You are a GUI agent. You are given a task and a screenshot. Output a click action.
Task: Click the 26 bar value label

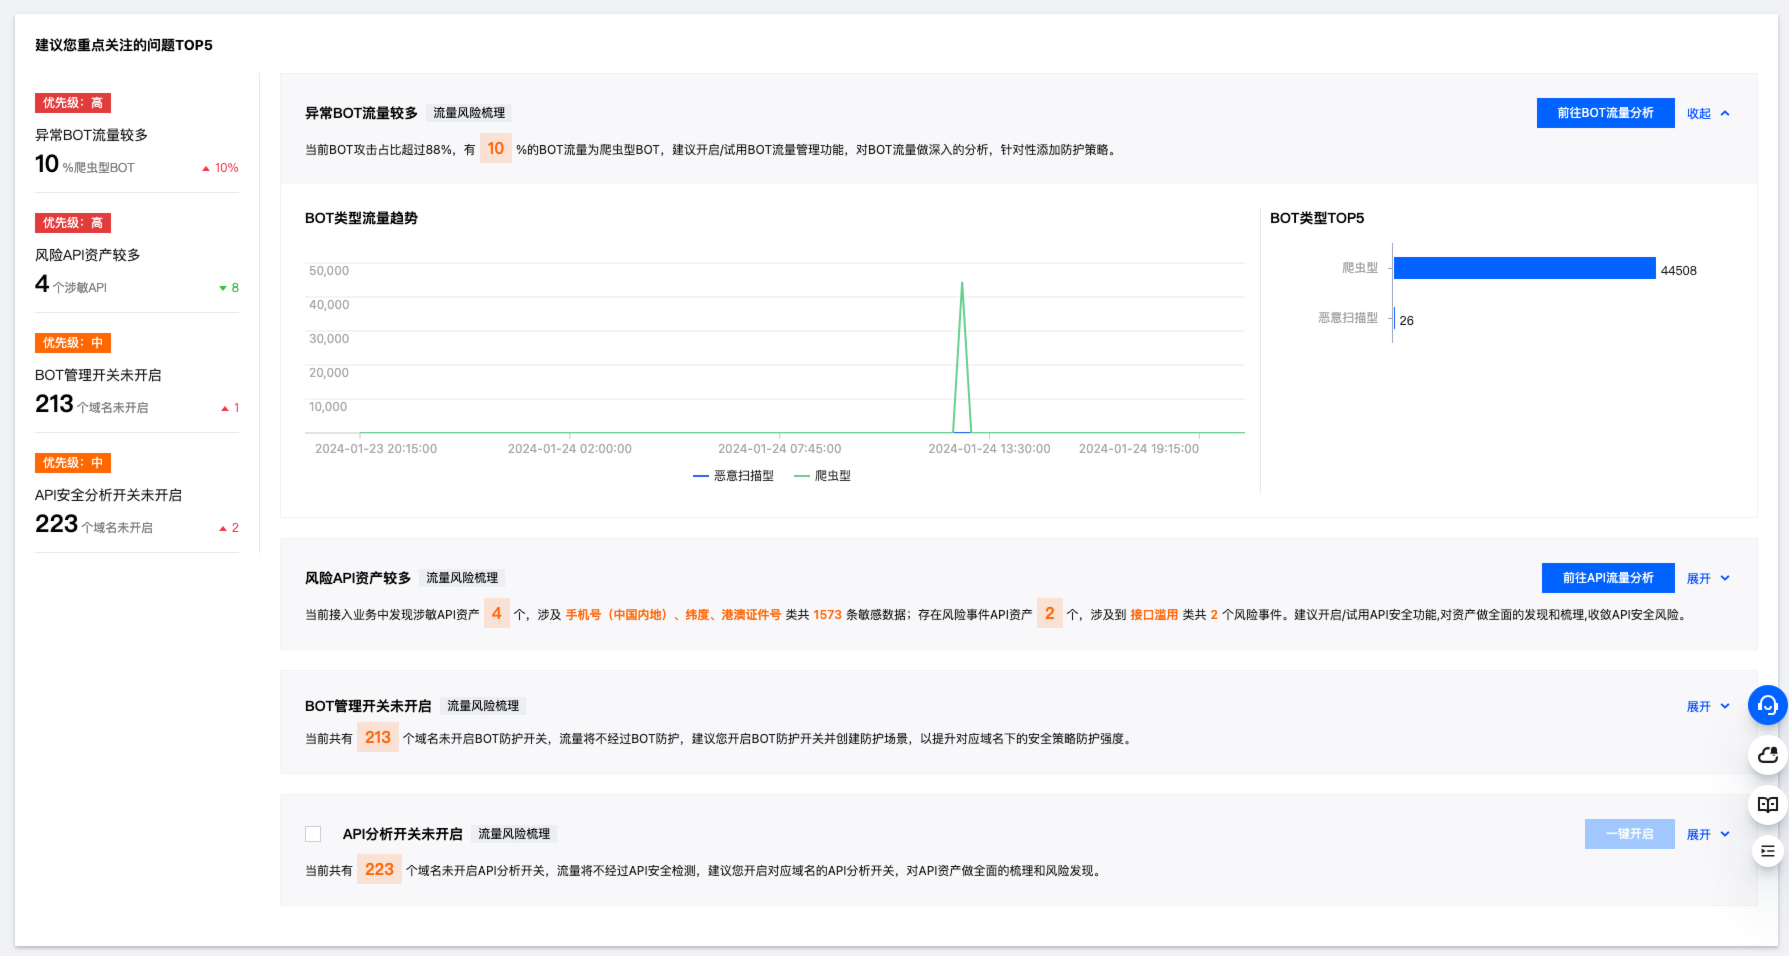[x=1407, y=320]
